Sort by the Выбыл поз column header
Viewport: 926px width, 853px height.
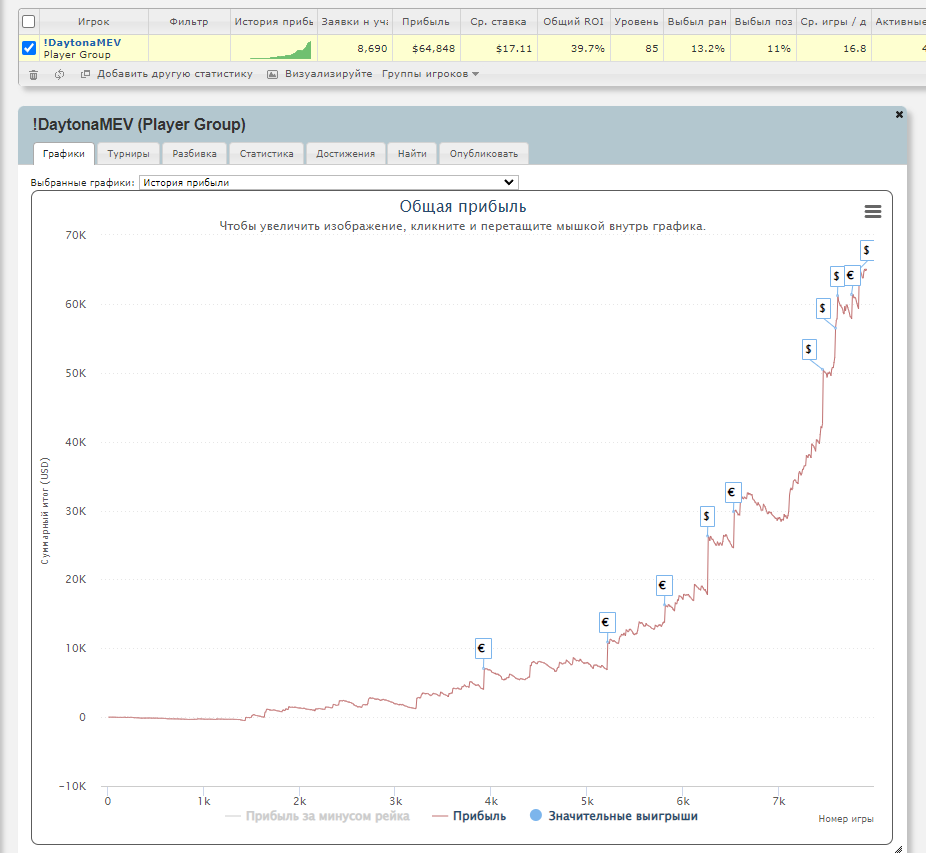coord(764,22)
